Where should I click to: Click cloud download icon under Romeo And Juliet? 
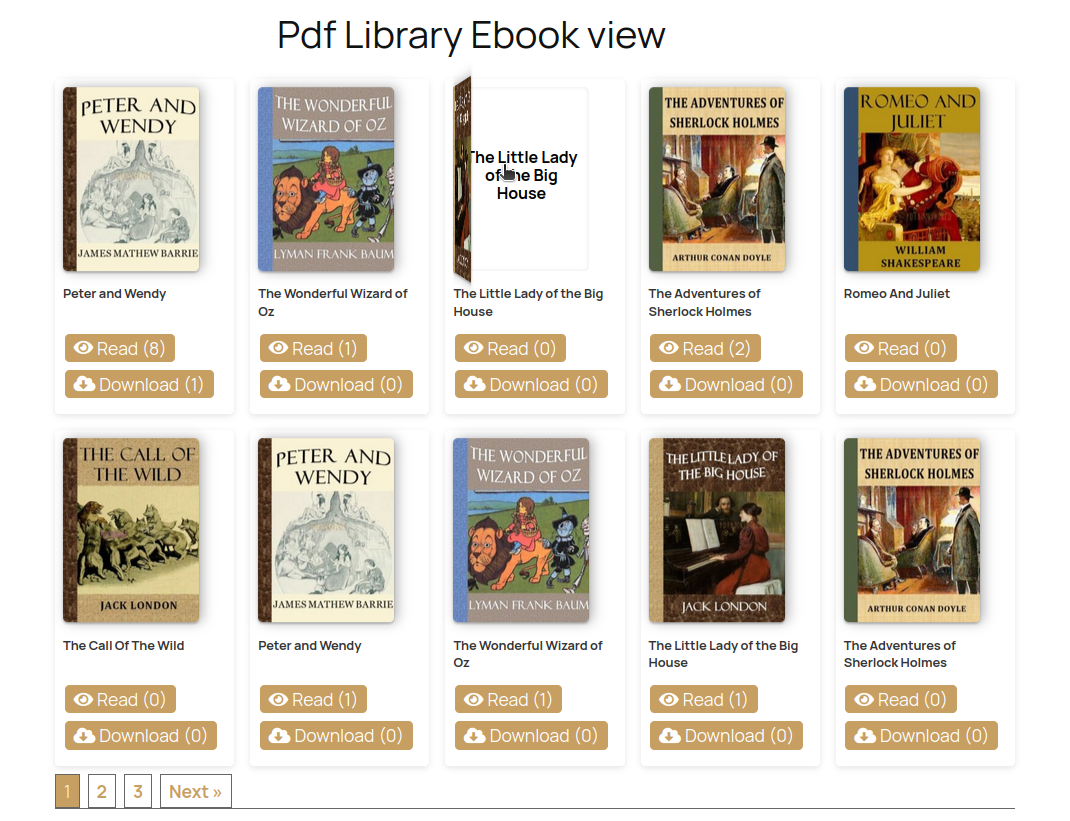point(865,384)
